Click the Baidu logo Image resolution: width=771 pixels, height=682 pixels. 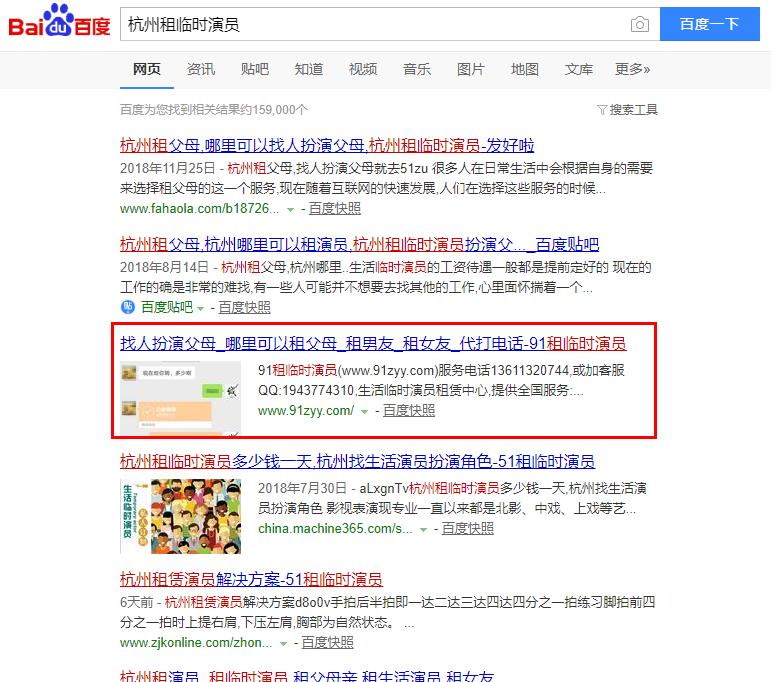tap(59, 21)
